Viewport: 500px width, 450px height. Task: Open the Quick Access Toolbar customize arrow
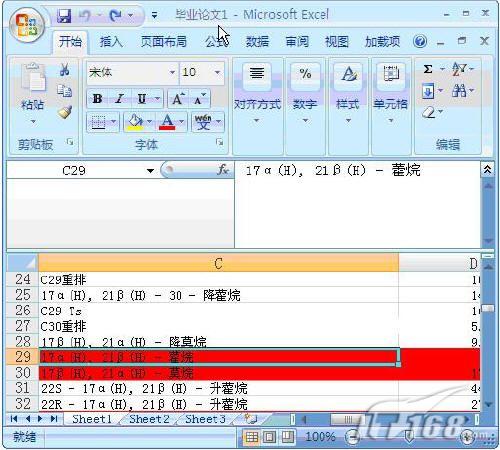[154, 15]
